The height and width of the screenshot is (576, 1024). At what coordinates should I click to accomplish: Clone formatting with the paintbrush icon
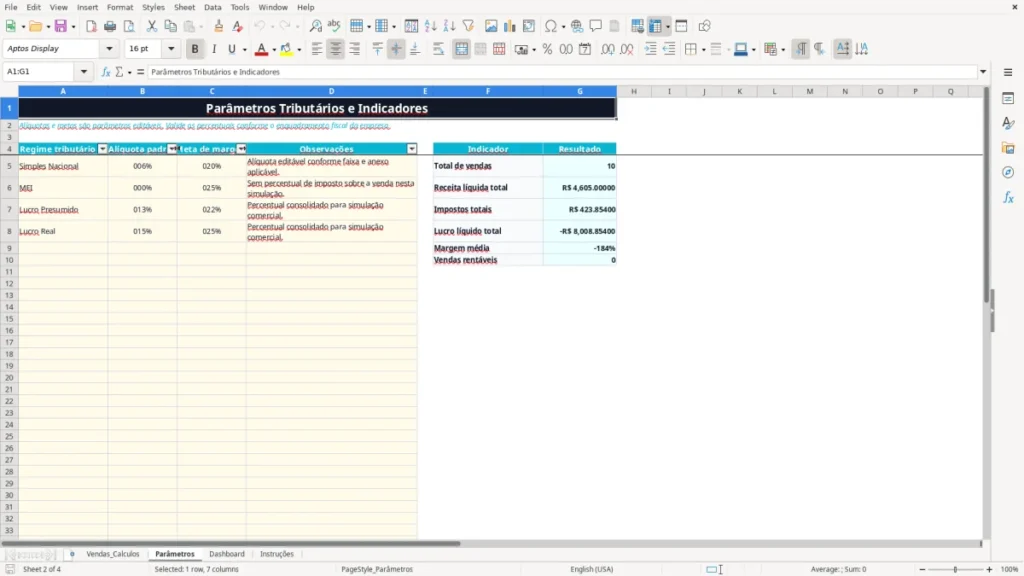219,26
